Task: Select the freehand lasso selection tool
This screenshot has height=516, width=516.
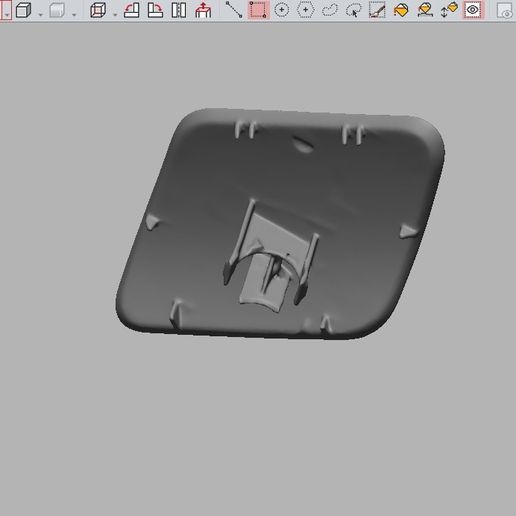Action: coord(330,10)
